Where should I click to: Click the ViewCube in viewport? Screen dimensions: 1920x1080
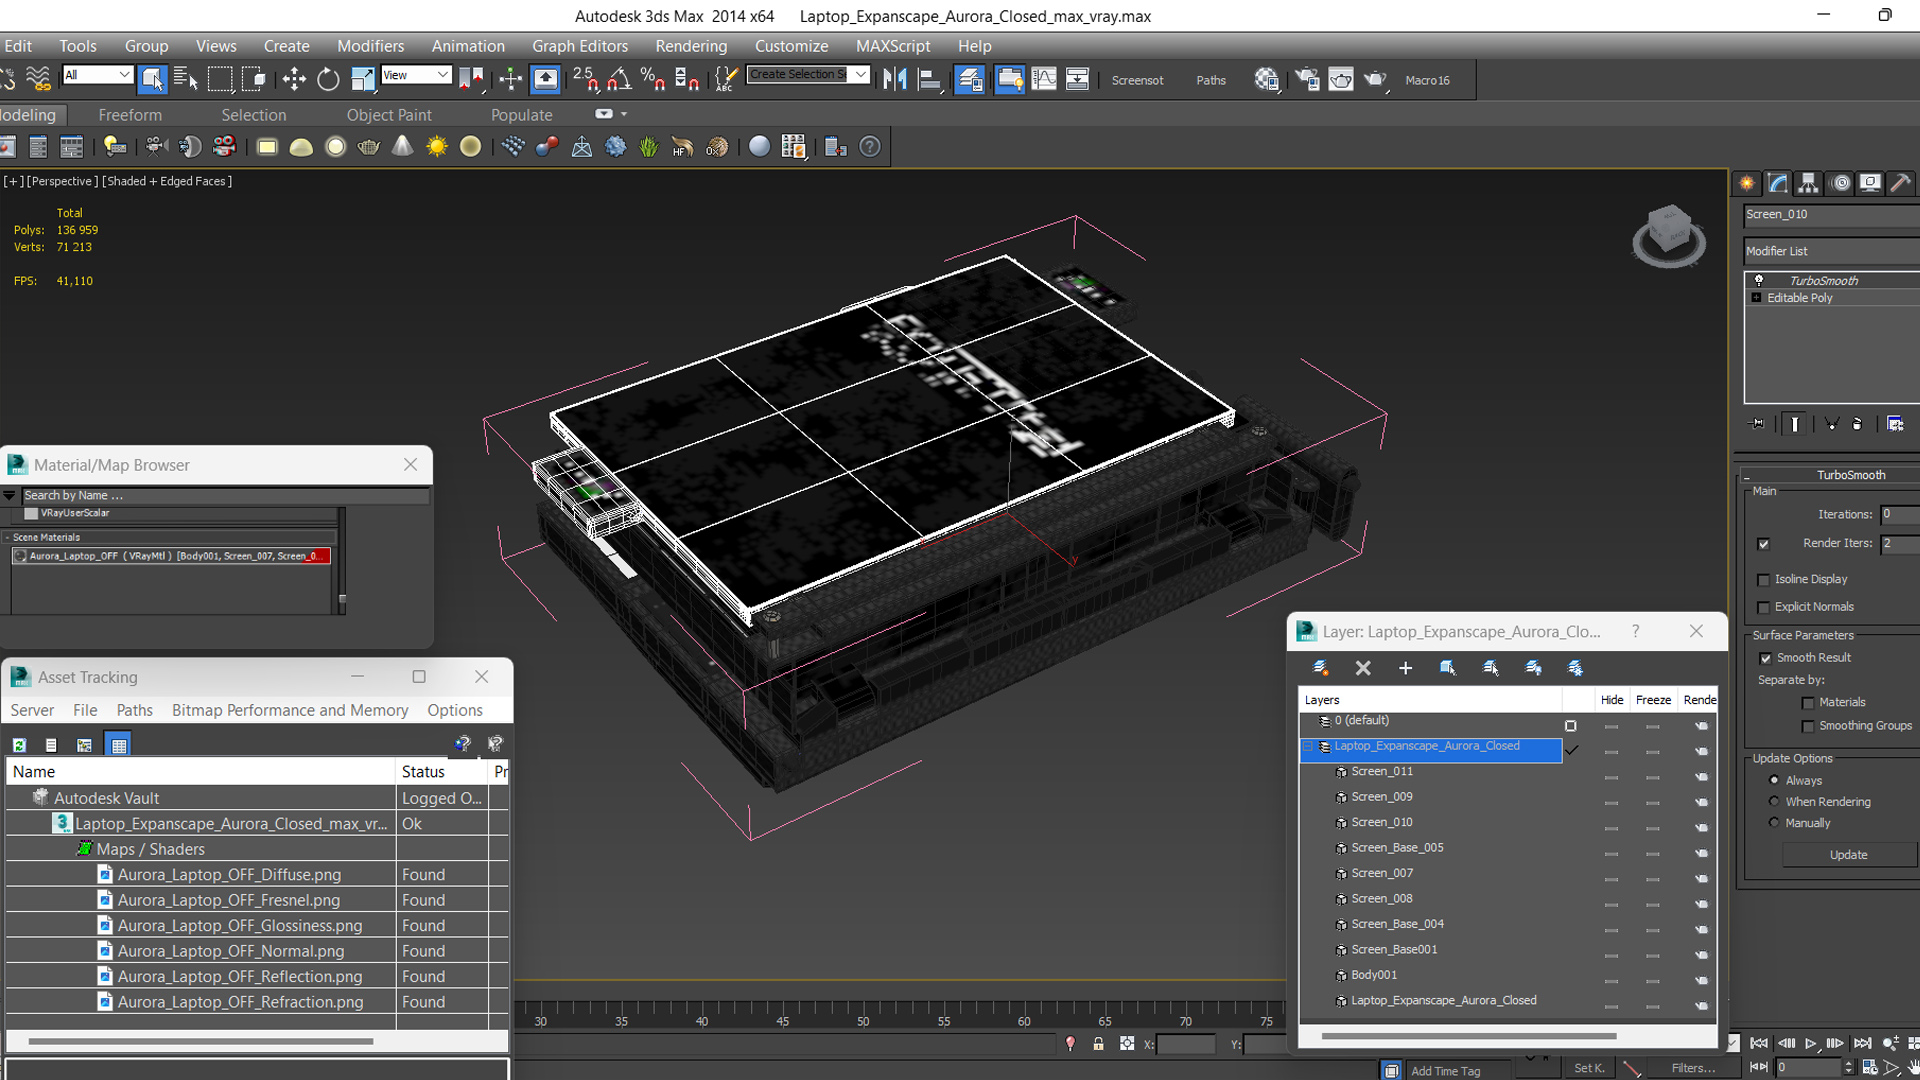point(1668,235)
